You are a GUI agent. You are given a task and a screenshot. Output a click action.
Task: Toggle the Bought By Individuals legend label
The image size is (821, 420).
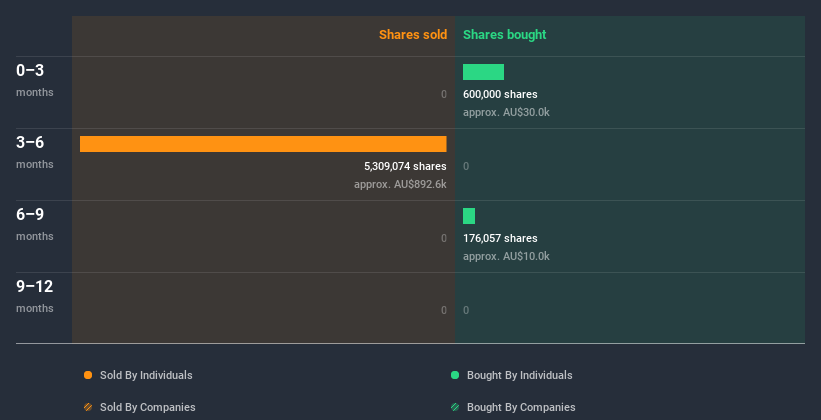tap(519, 375)
